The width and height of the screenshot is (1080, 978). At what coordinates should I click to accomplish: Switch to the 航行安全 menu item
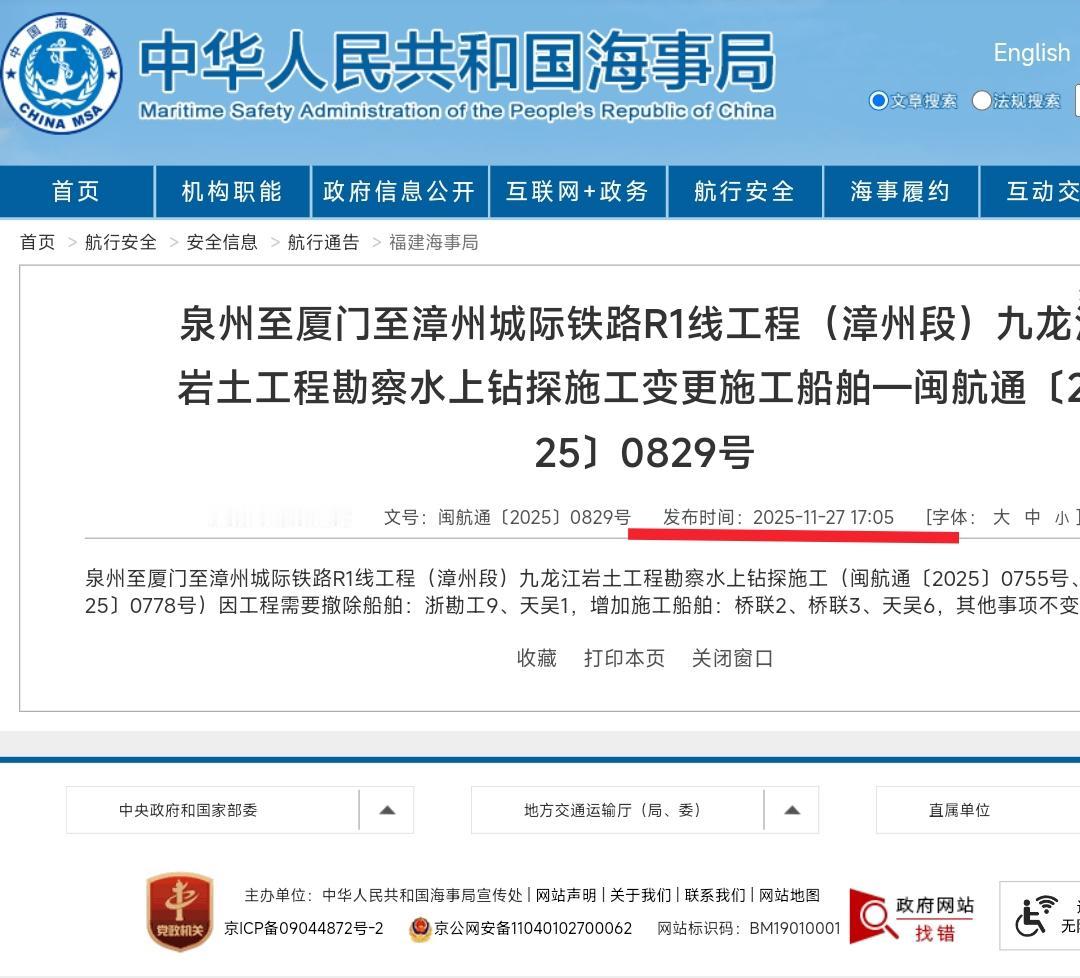pyautogui.click(x=744, y=191)
